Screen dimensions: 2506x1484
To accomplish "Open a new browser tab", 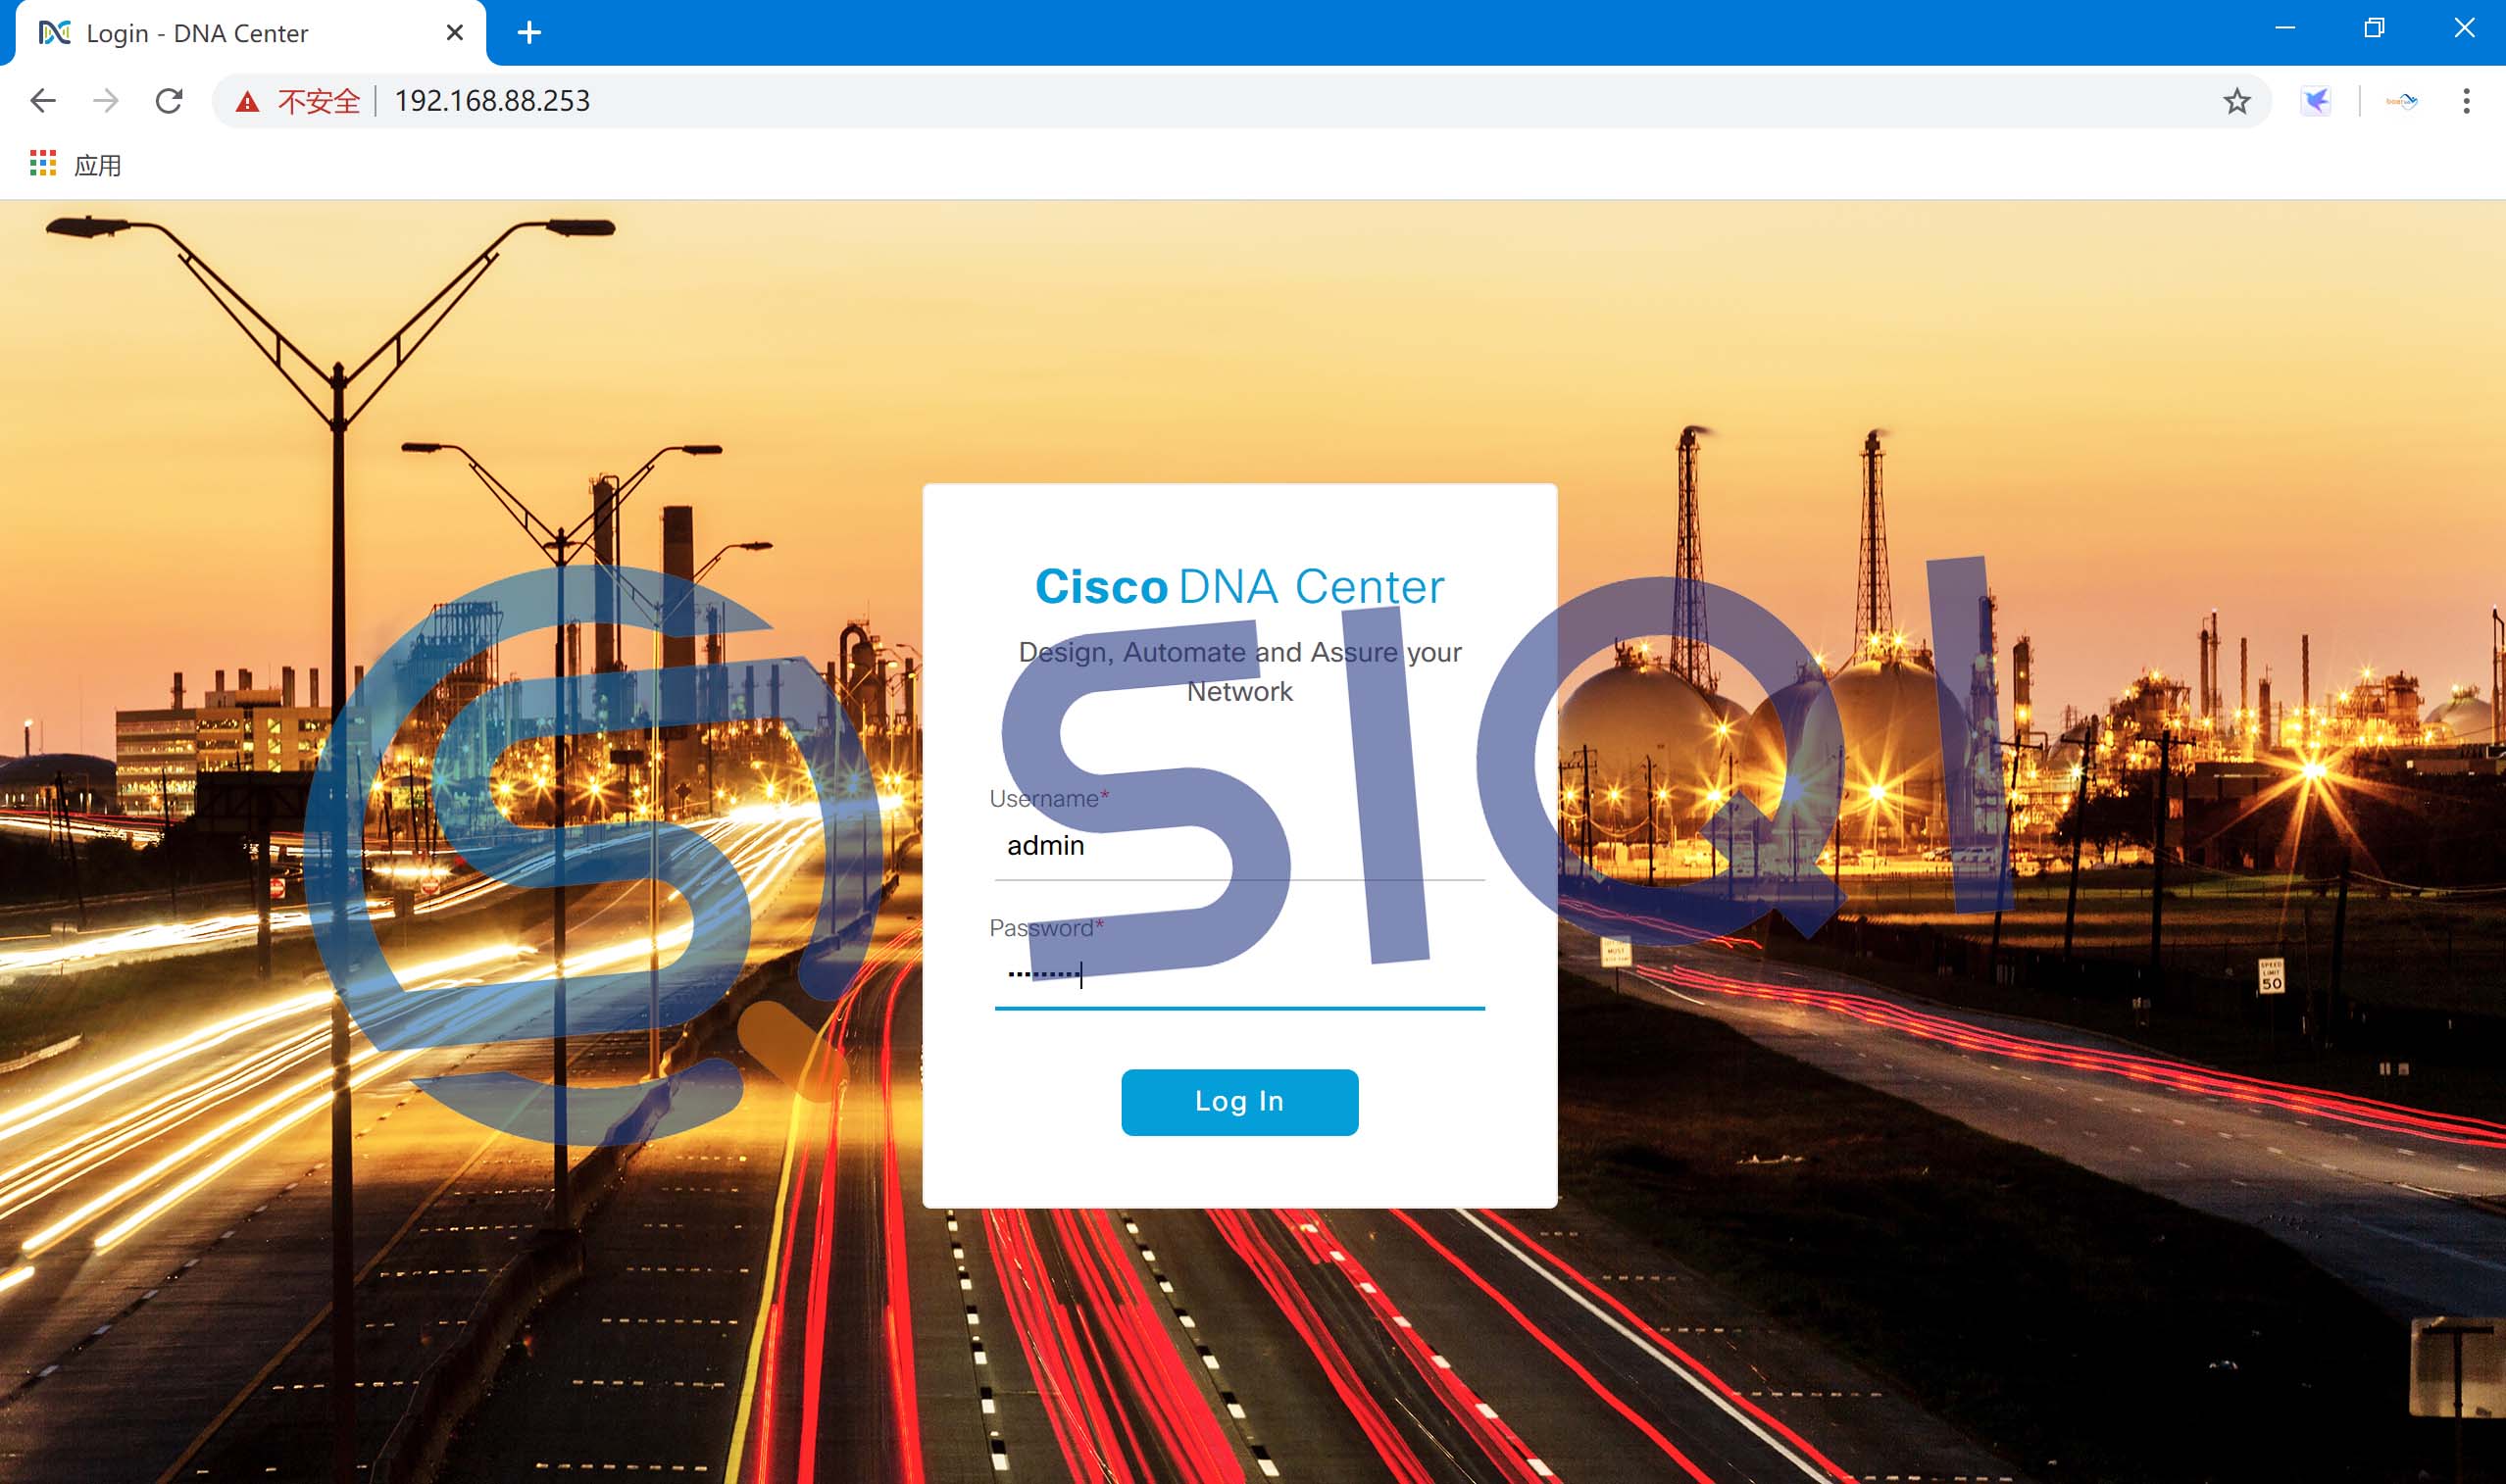I will (529, 33).
